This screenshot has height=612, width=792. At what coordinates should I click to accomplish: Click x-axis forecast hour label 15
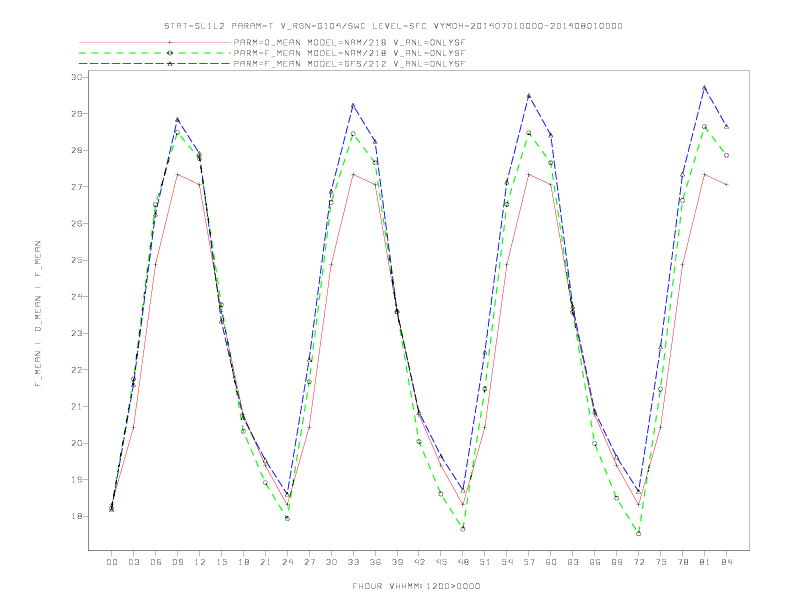pyautogui.click(x=221, y=562)
